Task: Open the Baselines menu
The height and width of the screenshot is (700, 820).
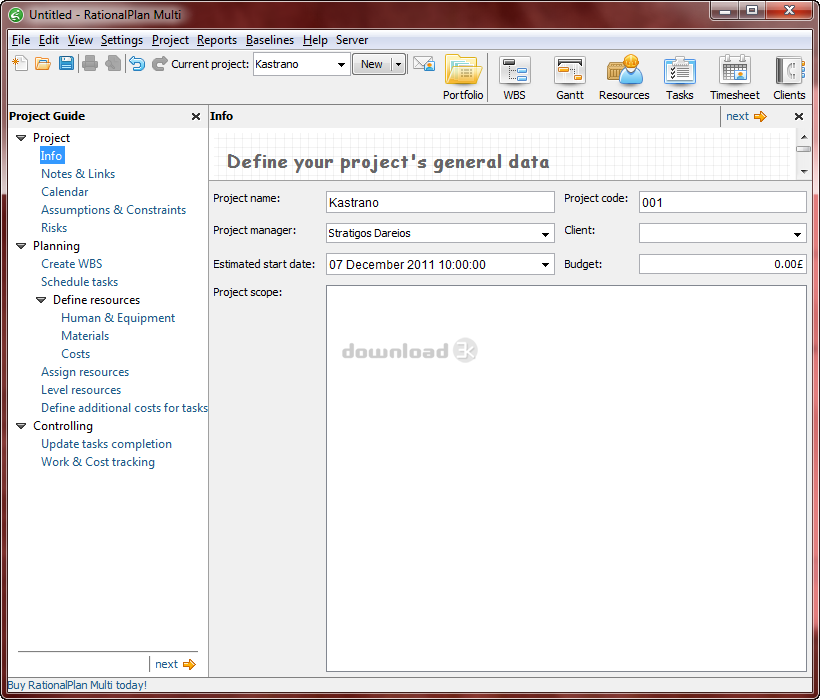Action: [270, 40]
